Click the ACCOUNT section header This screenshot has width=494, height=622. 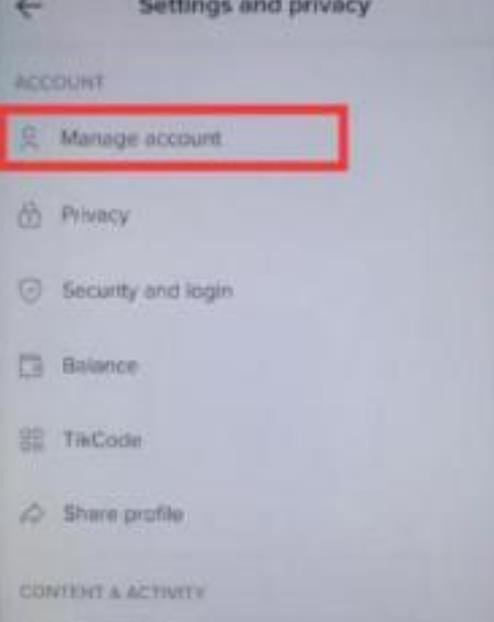(60, 83)
